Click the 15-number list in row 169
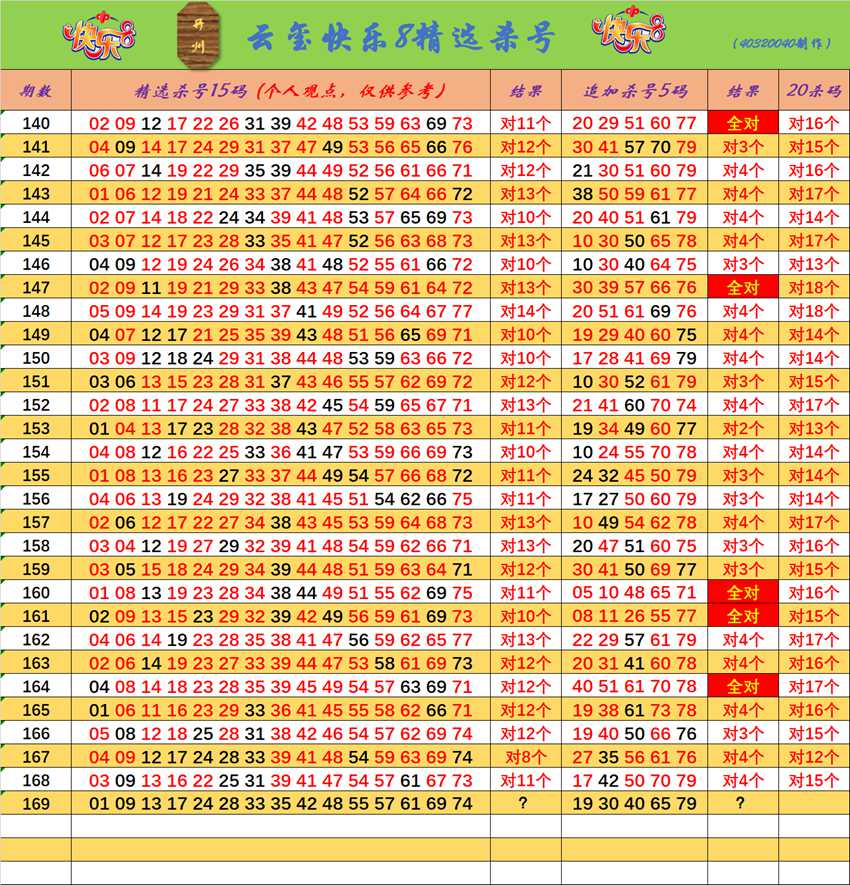 (x=281, y=804)
